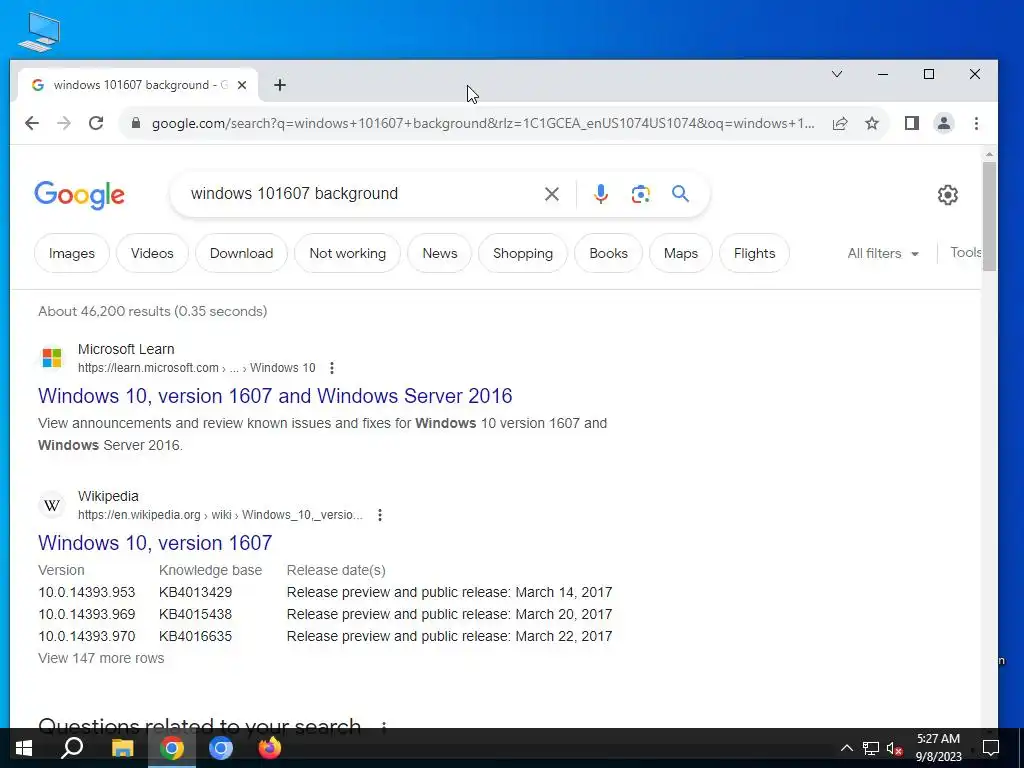Image resolution: width=1024 pixels, height=768 pixels.
Task: Click View 147 more rows
Action: coord(101,658)
